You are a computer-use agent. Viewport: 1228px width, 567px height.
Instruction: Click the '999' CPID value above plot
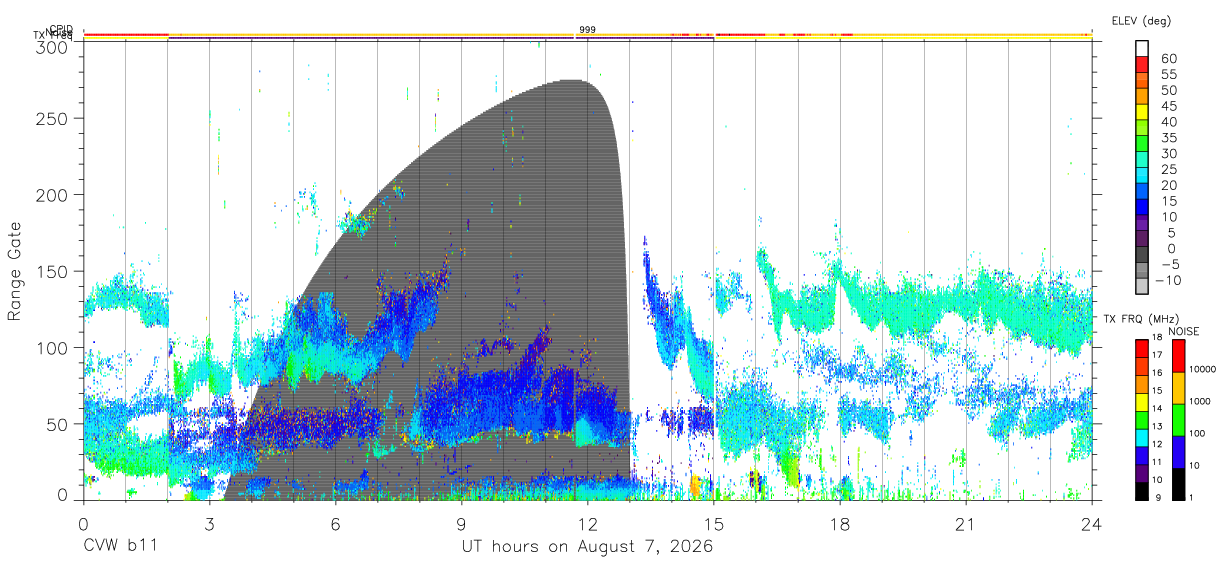click(x=588, y=30)
